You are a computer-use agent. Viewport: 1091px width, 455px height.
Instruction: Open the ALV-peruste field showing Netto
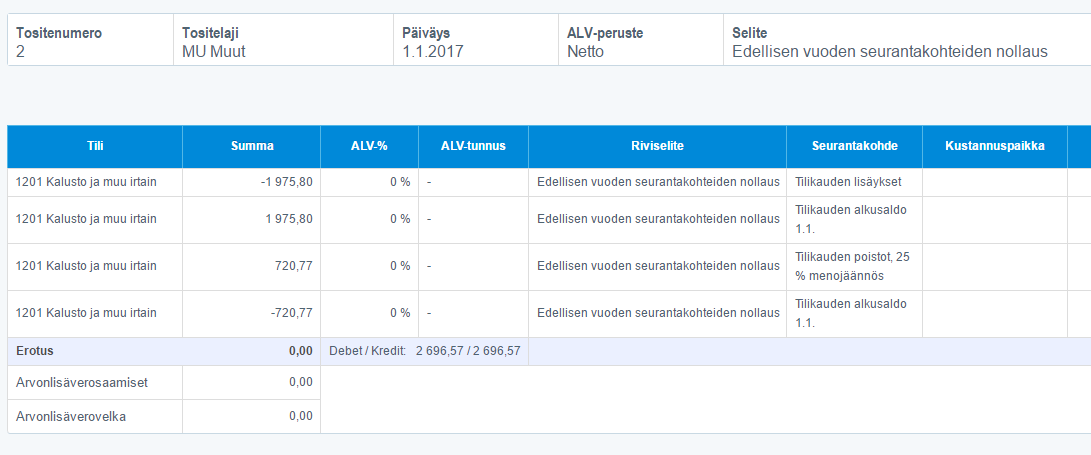pyautogui.click(x=639, y=41)
